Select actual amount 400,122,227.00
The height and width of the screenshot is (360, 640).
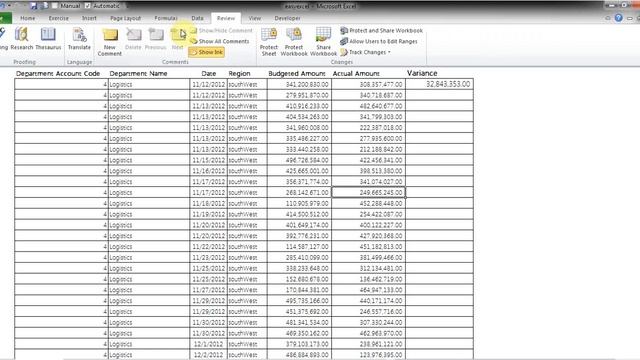click(368, 225)
